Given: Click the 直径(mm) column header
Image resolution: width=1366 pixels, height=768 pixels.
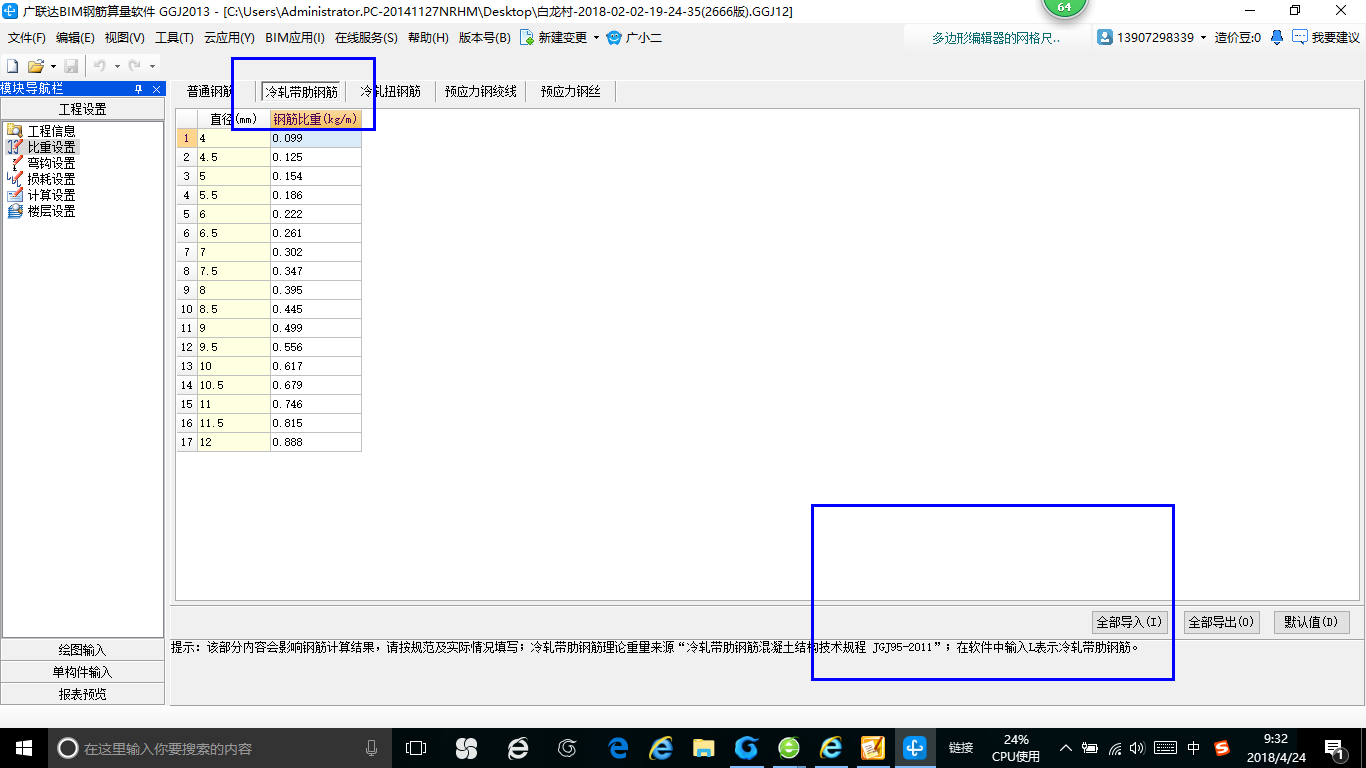Looking at the screenshot, I should (x=234, y=119).
